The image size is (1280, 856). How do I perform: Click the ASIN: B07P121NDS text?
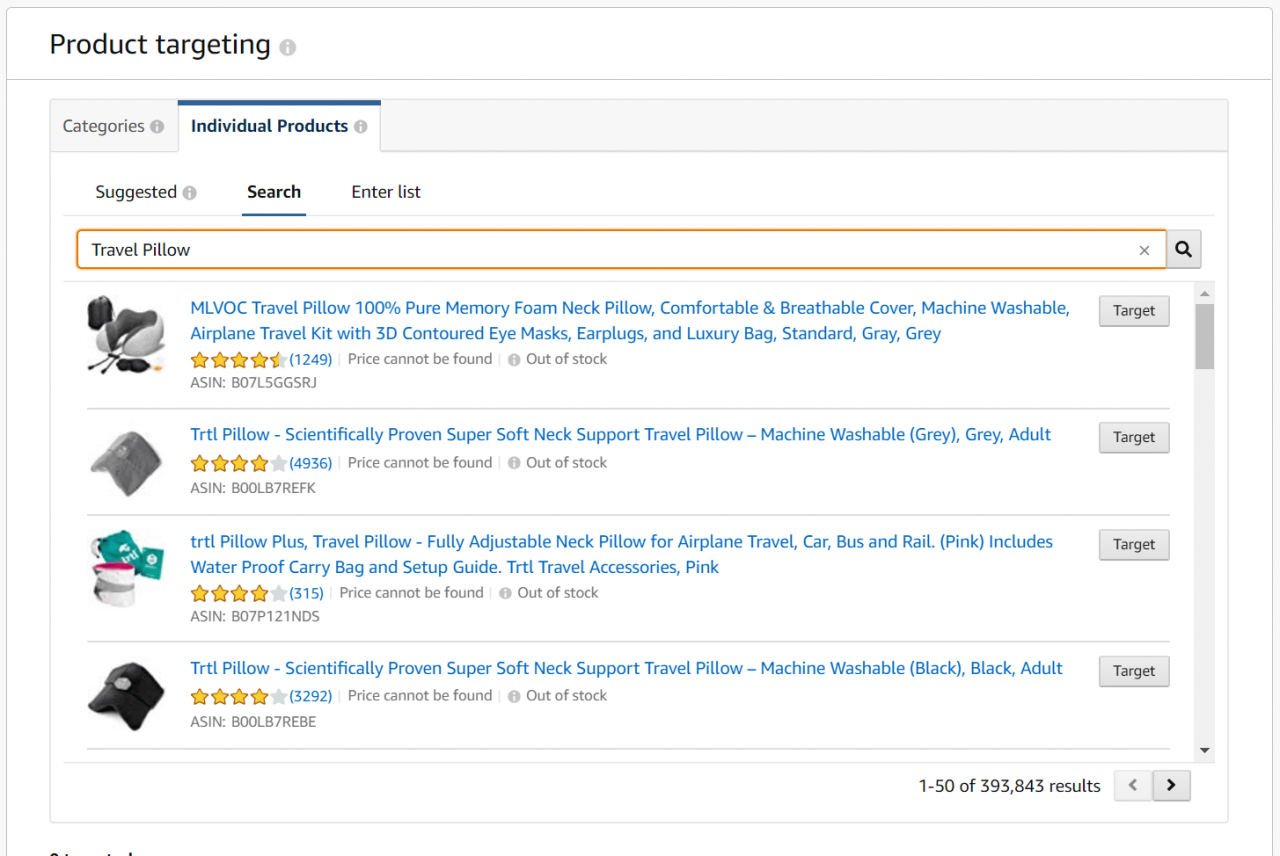click(255, 617)
